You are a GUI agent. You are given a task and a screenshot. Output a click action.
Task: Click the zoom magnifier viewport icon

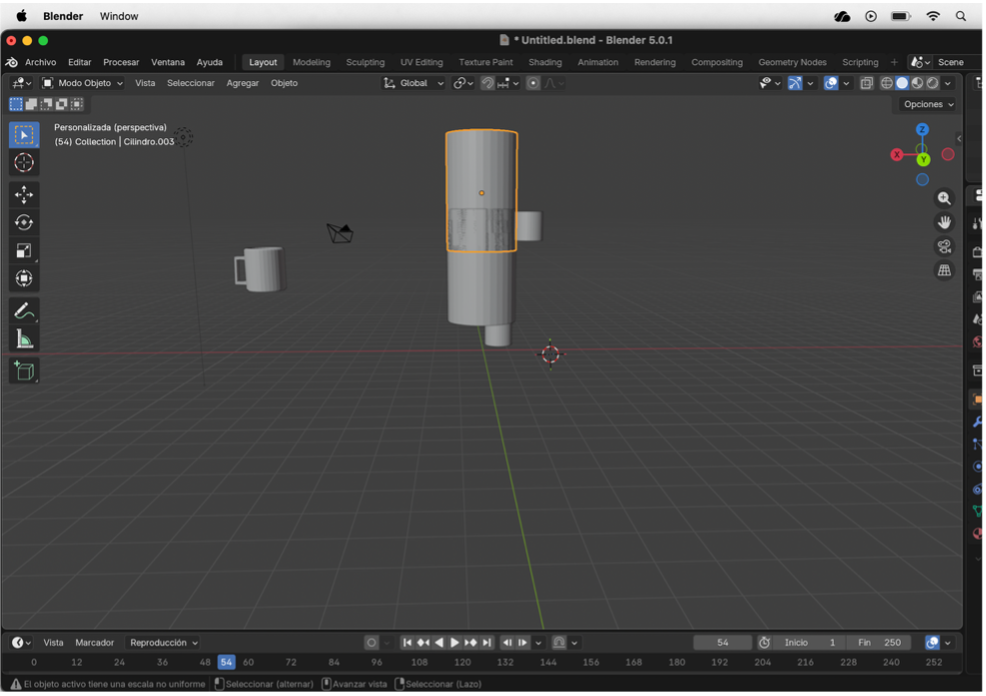(944, 199)
